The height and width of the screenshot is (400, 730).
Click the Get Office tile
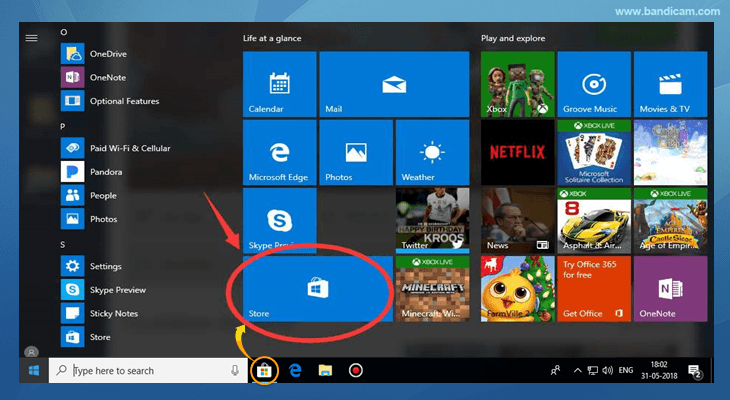[593, 290]
